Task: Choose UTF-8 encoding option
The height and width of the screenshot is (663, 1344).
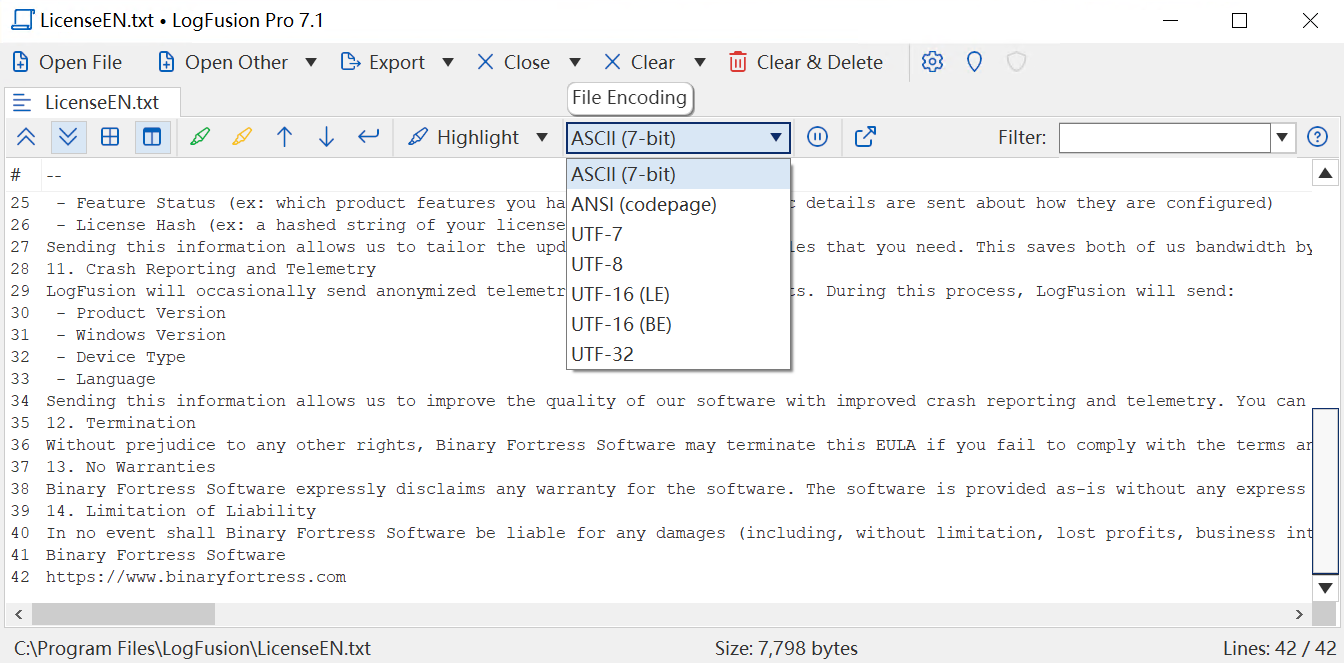Action: (x=678, y=264)
